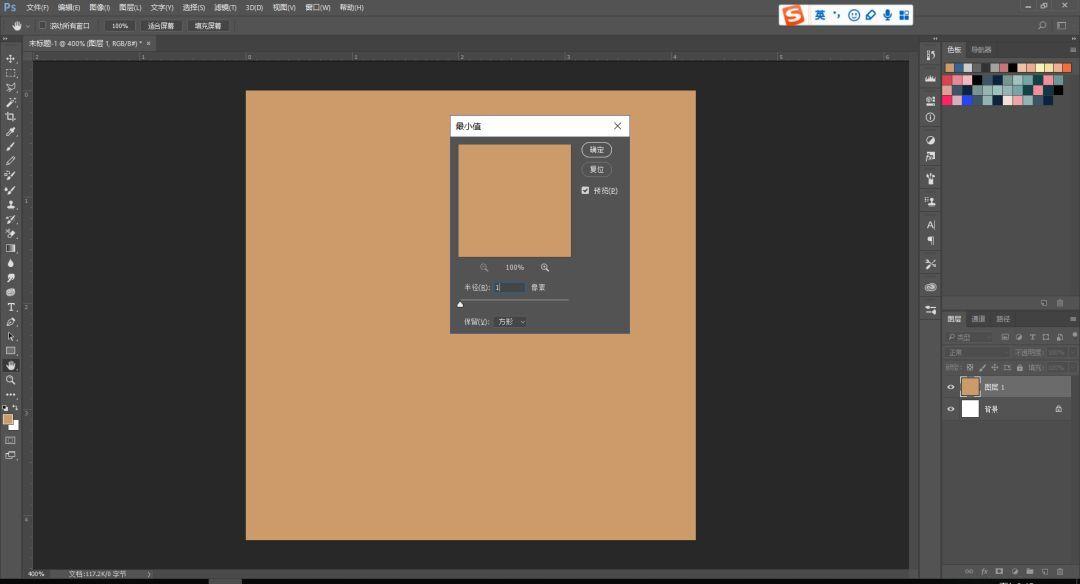Open Swatches panel options menu
The width and height of the screenshot is (1080, 584).
coord(1072,50)
